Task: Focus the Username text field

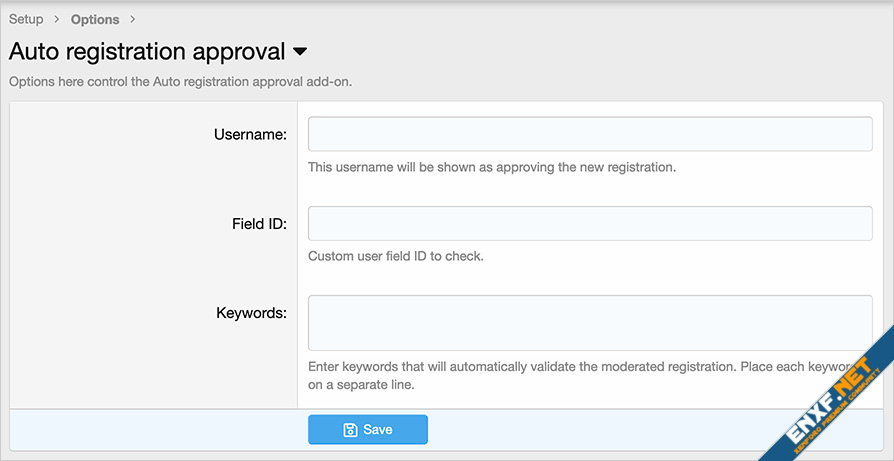Action: pos(590,134)
